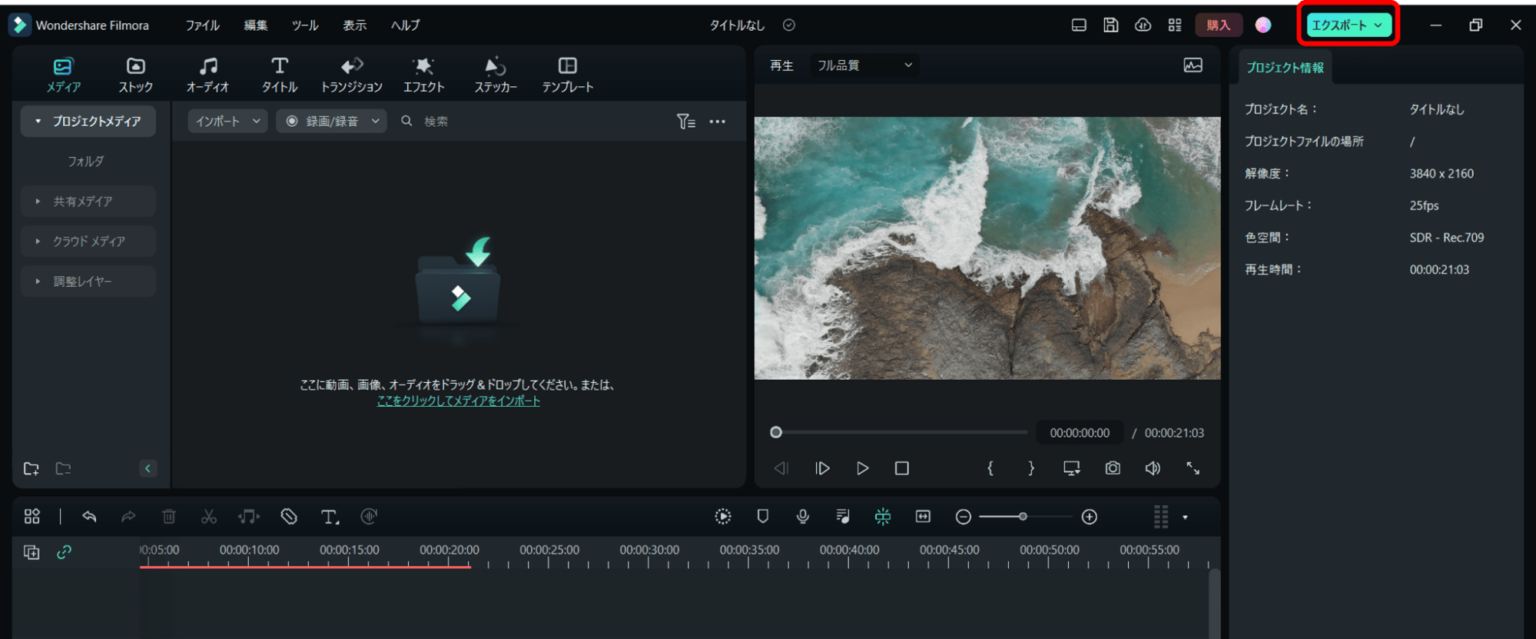Toggle the link/chain icon in the timeline header
This screenshot has width=1536, height=639.
64,551
